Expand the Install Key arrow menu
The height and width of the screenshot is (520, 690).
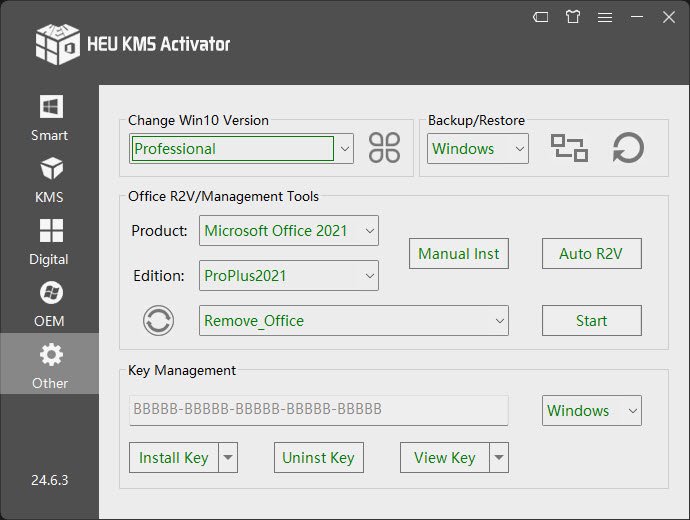(x=228, y=458)
